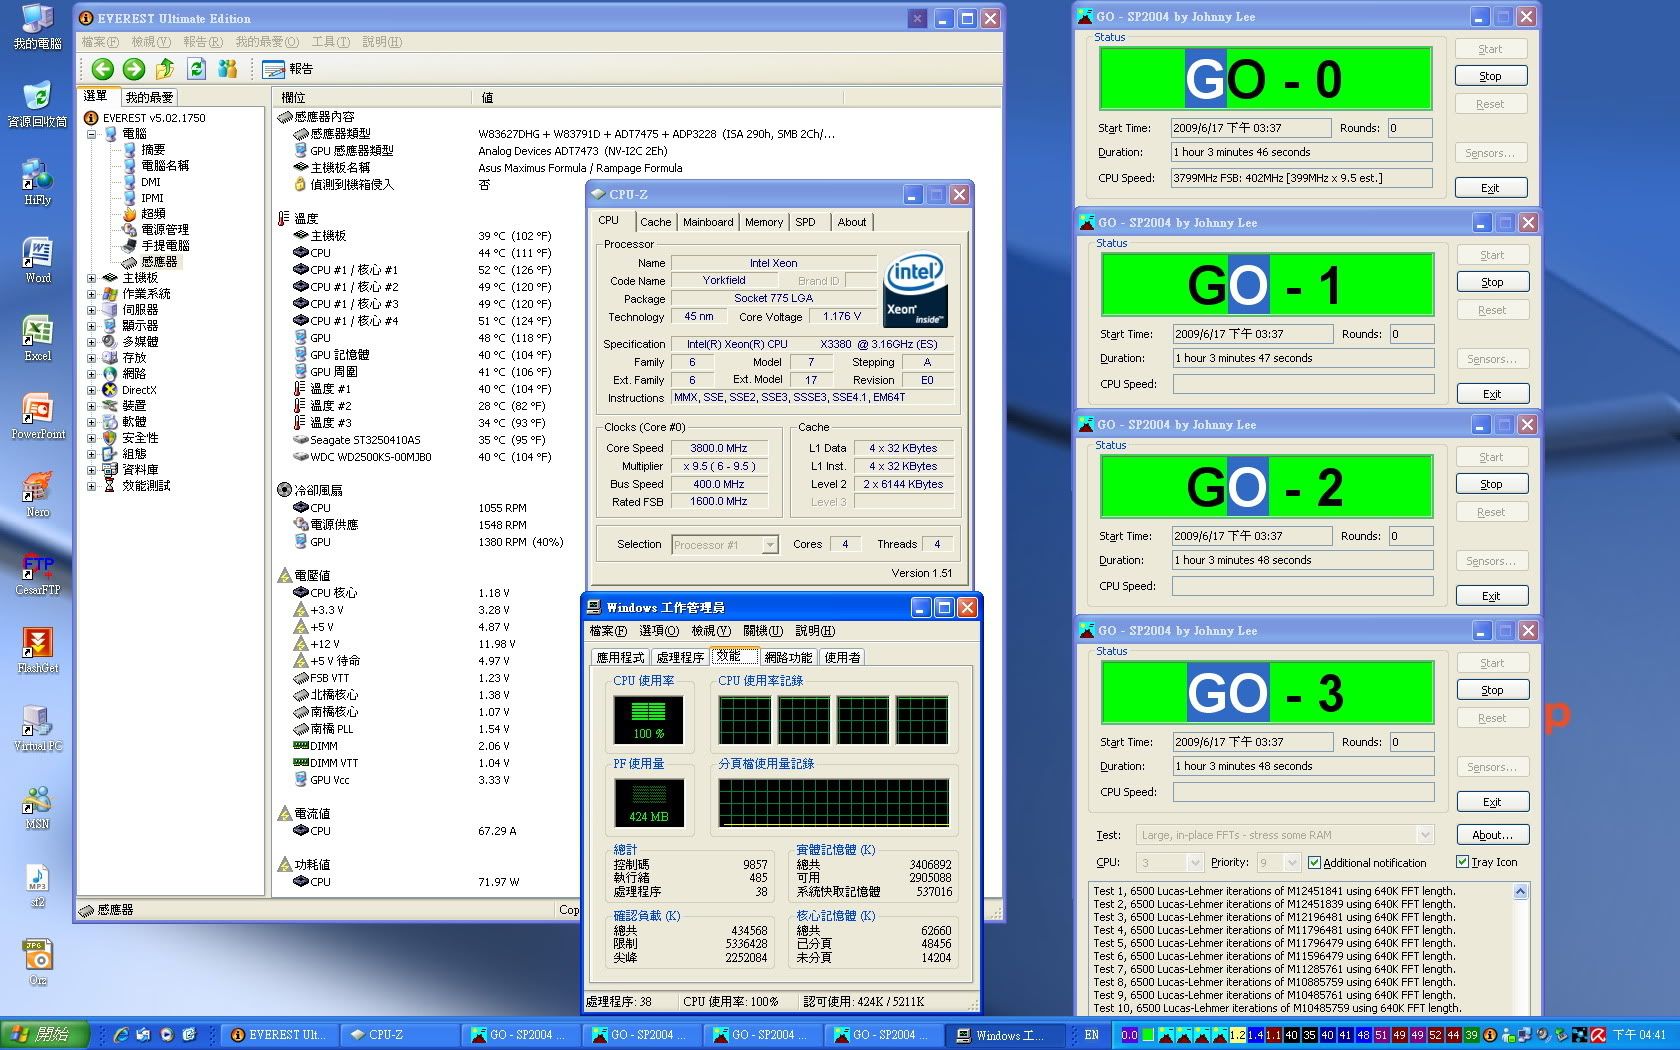The image size is (1680, 1050).
Task: Activate CPU-Z button in the taskbar
Action: [x=398, y=1035]
